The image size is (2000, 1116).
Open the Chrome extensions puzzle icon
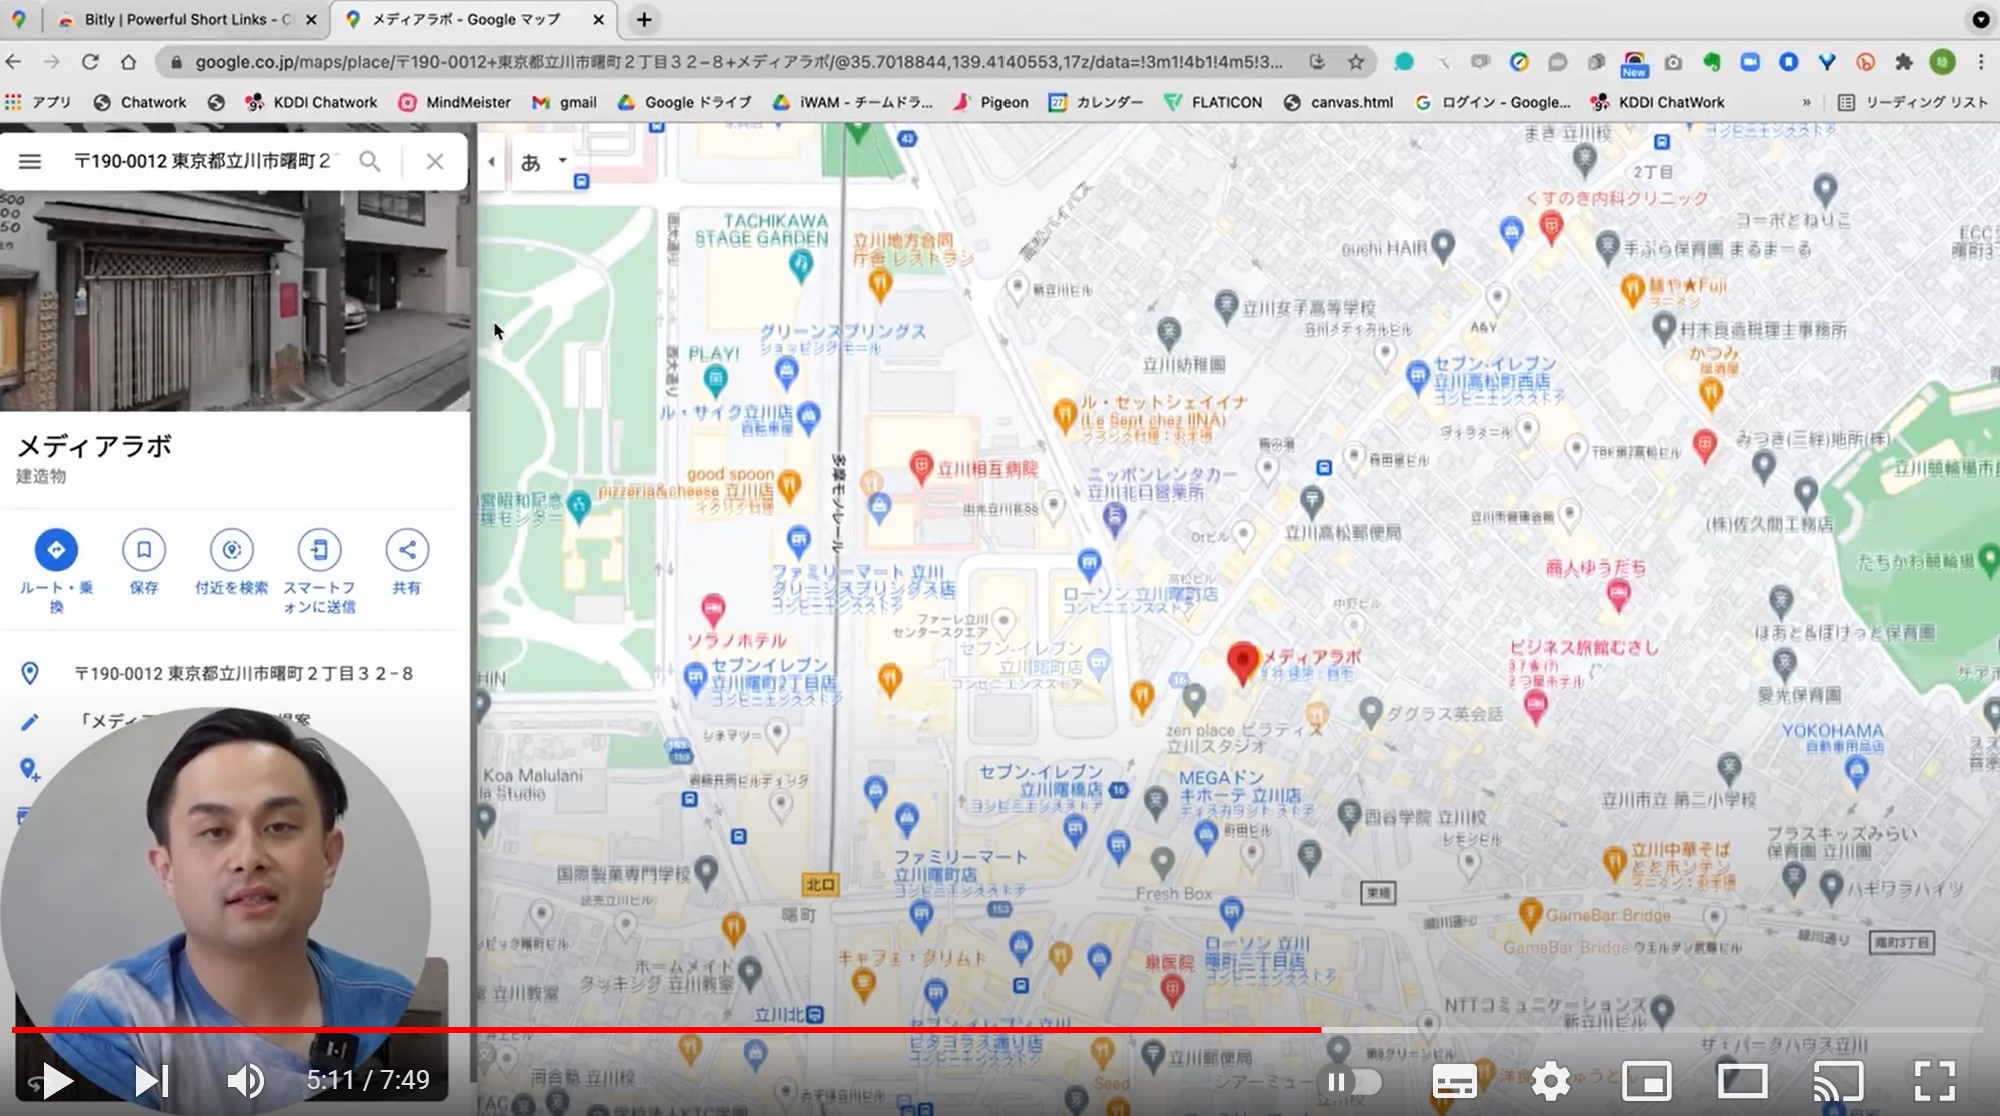pyautogui.click(x=1903, y=62)
